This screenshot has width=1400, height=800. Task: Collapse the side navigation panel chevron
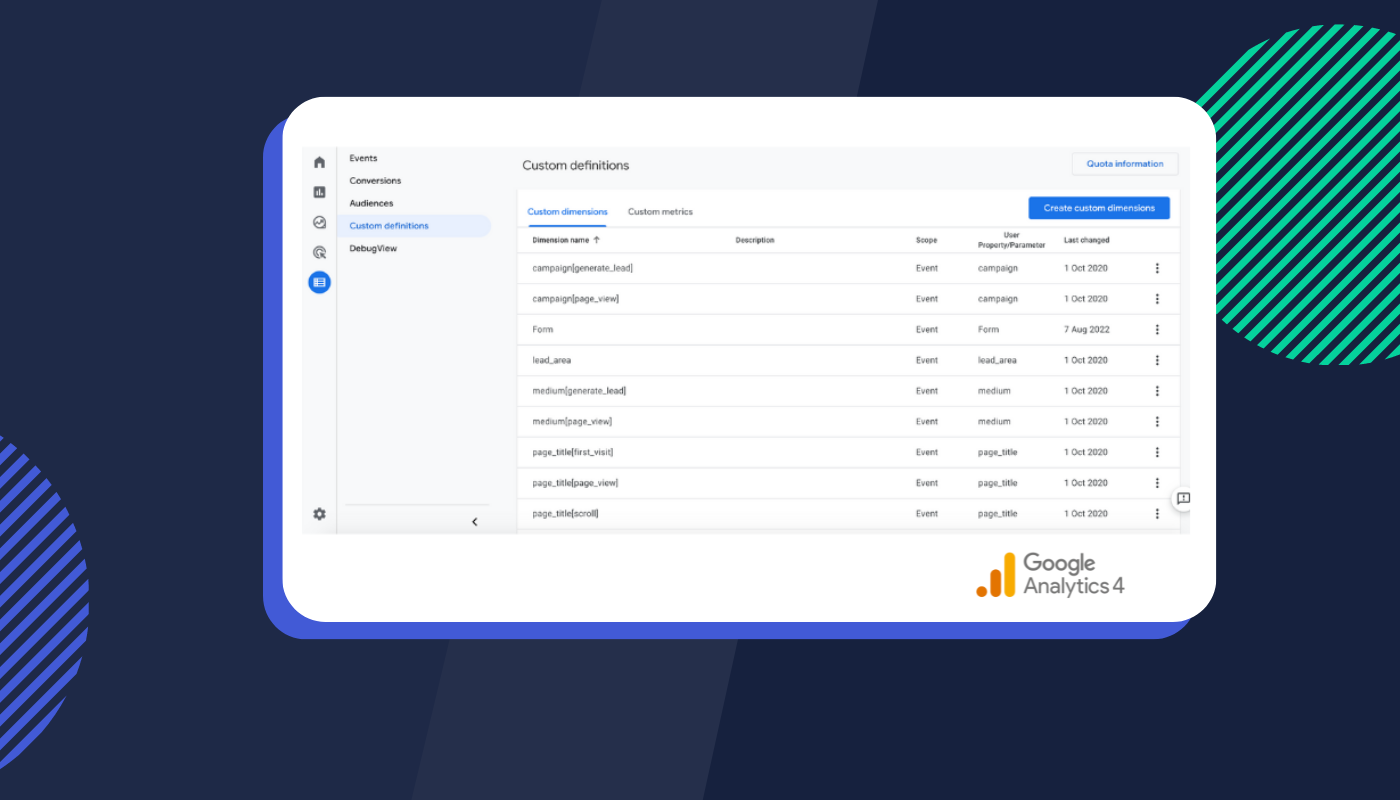[474, 521]
